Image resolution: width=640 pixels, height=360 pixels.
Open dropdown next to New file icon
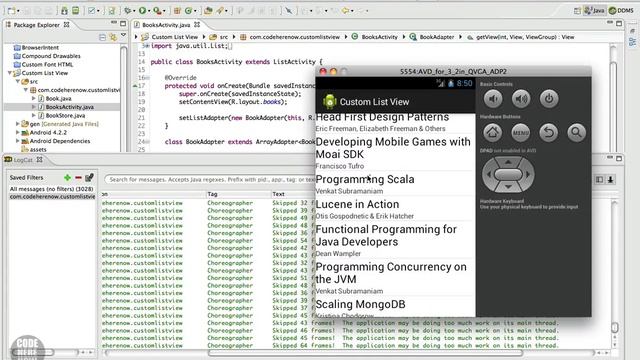click(x=18, y=11)
